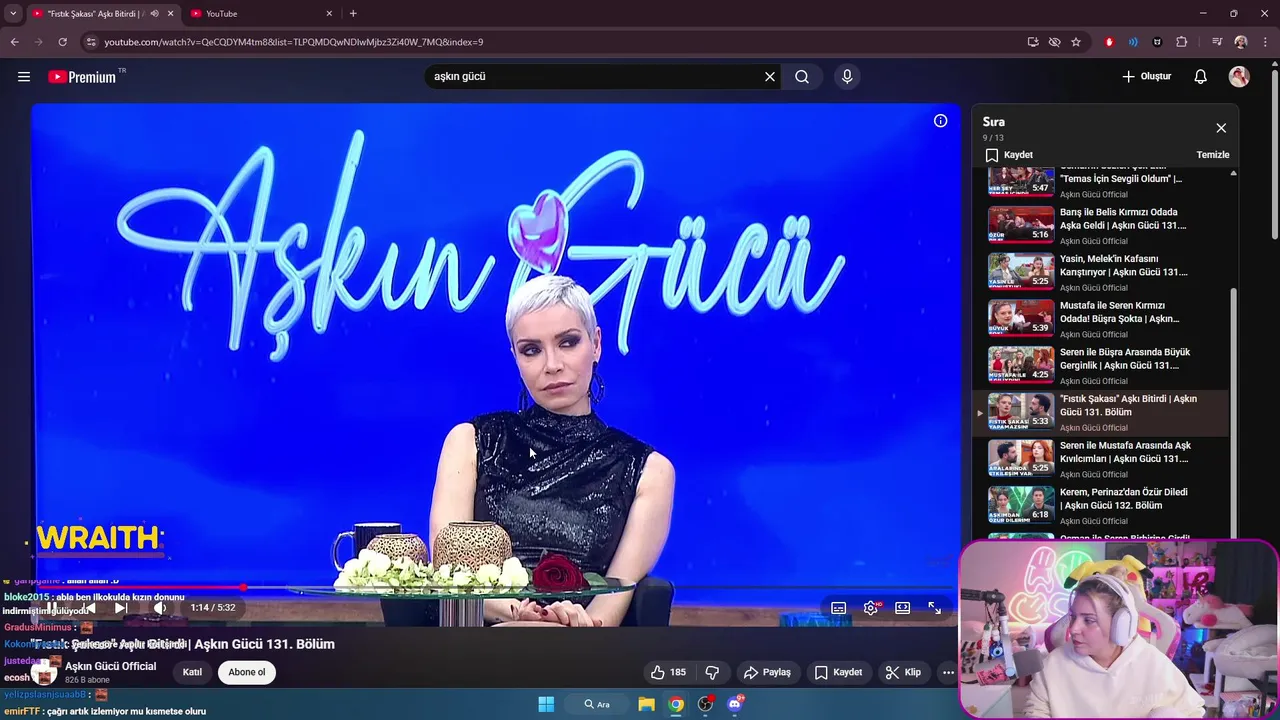Go to YouTube Premium home logo
This screenshot has height=720, width=1280.
[x=82, y=76]
